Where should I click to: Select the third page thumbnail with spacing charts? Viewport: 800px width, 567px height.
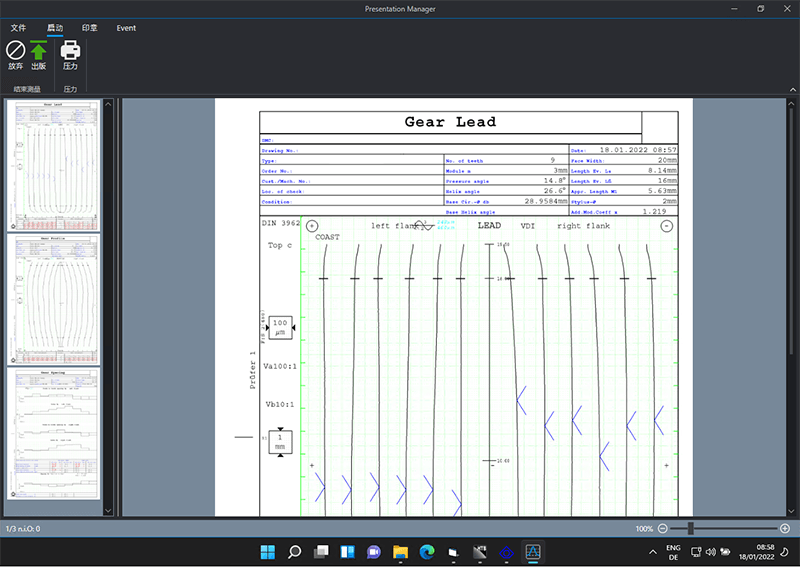point(54,434)
